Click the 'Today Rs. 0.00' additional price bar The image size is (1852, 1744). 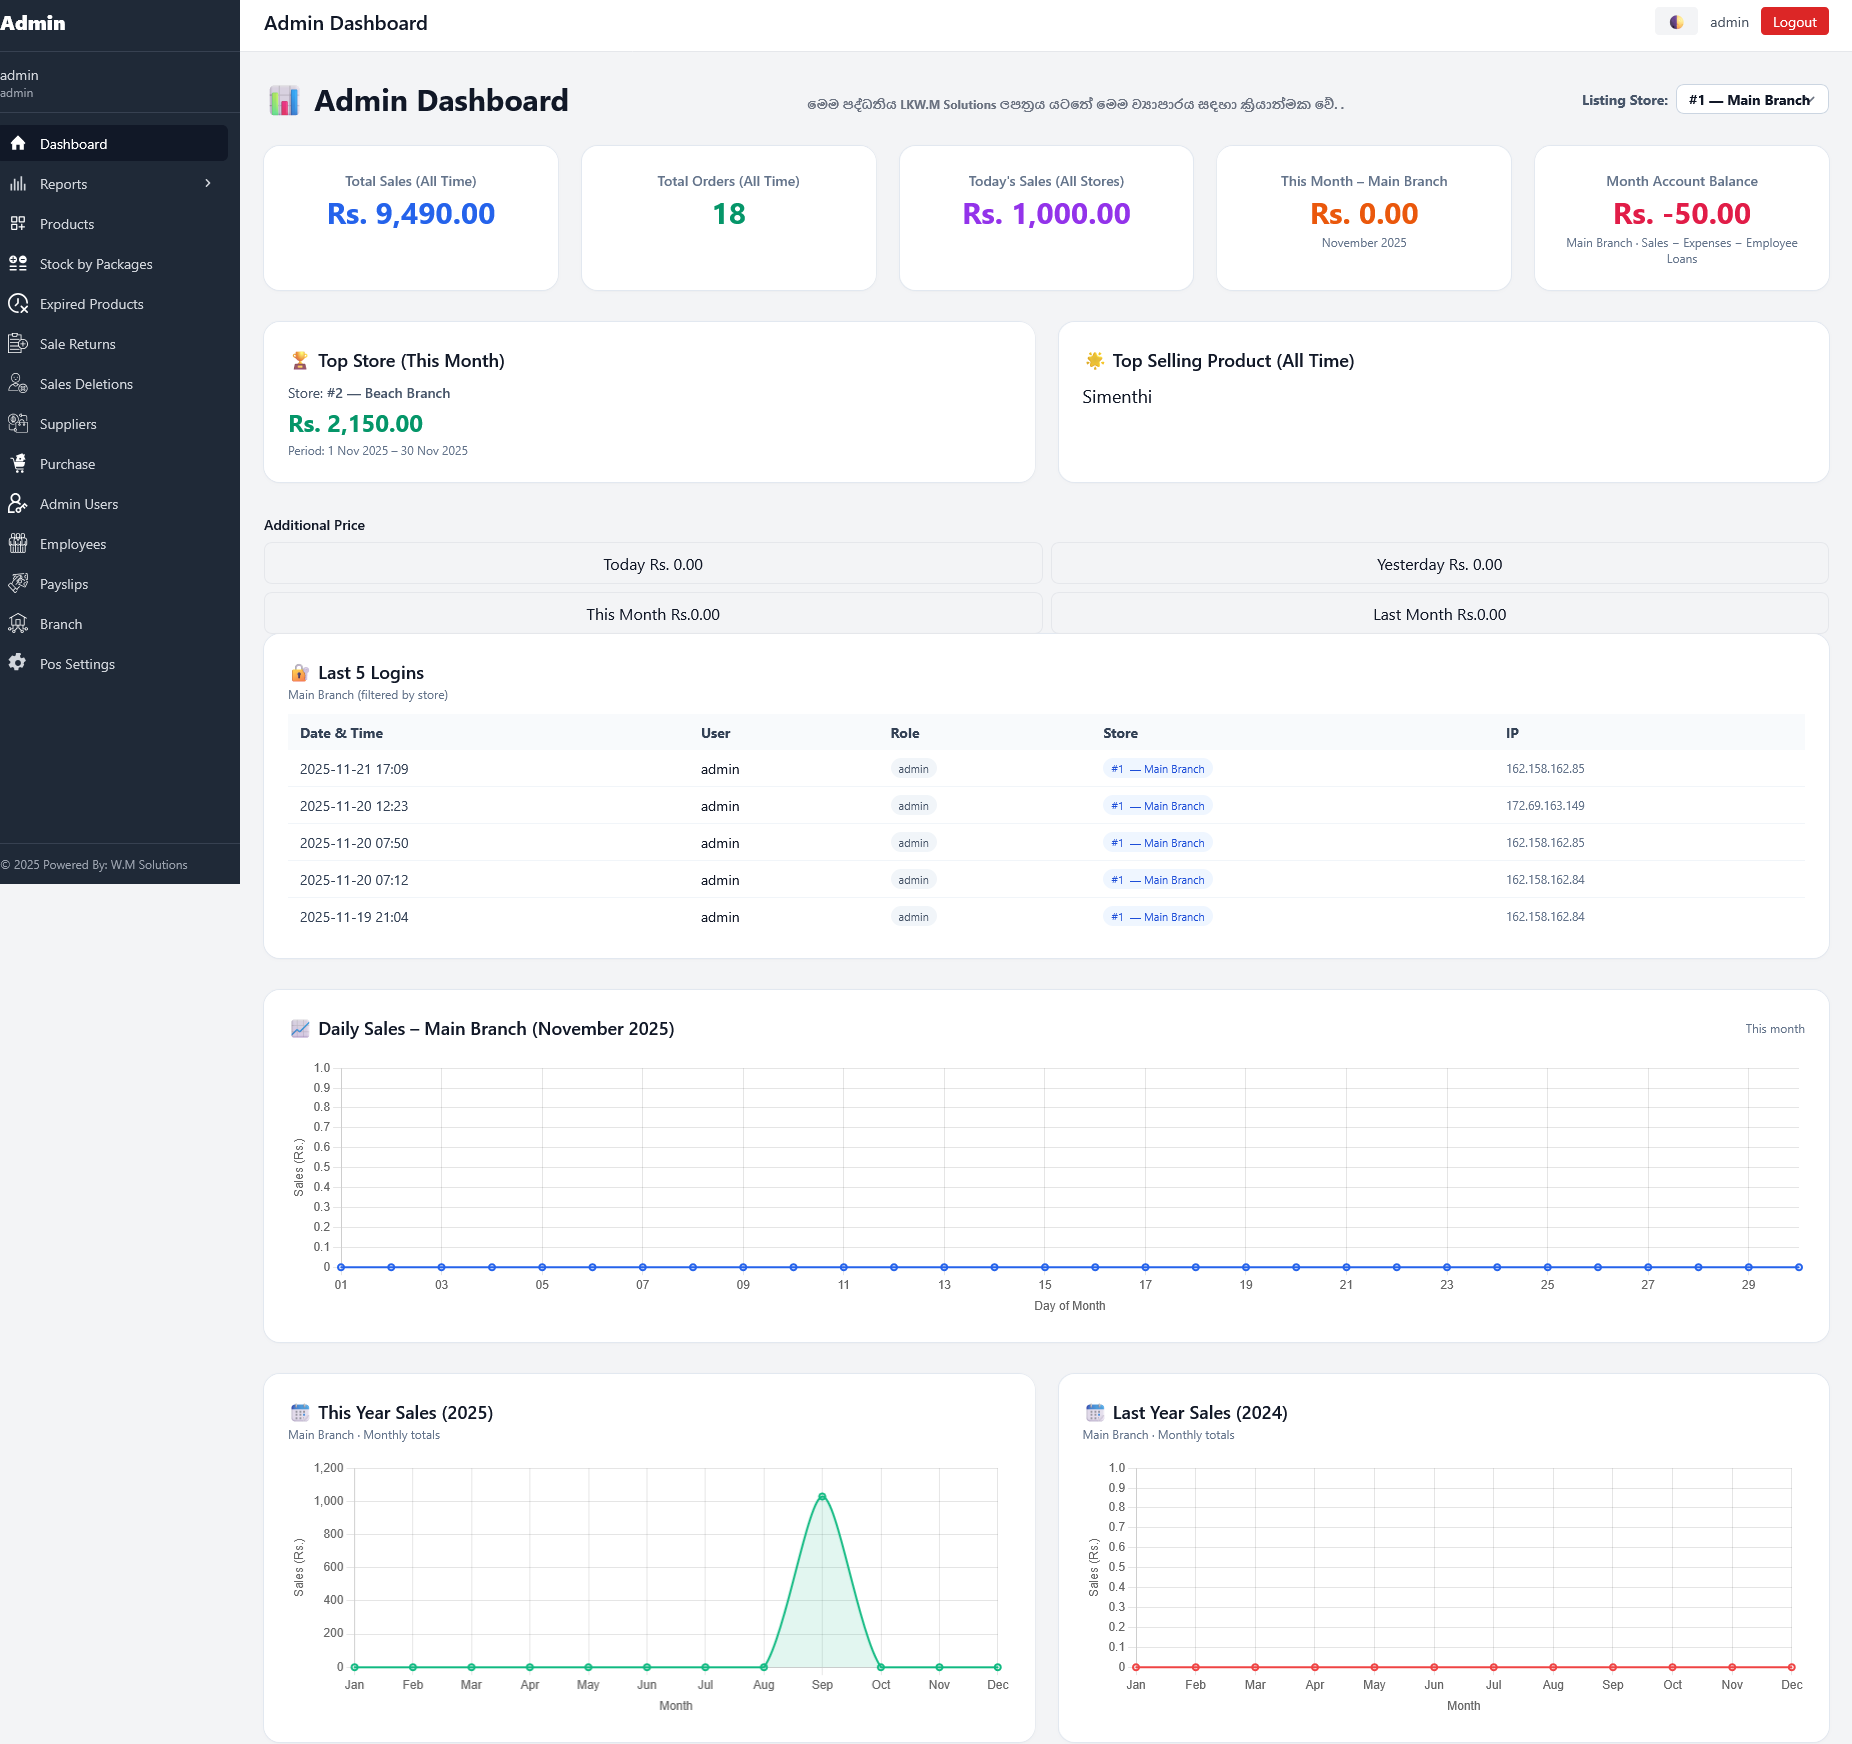point(652,563)
